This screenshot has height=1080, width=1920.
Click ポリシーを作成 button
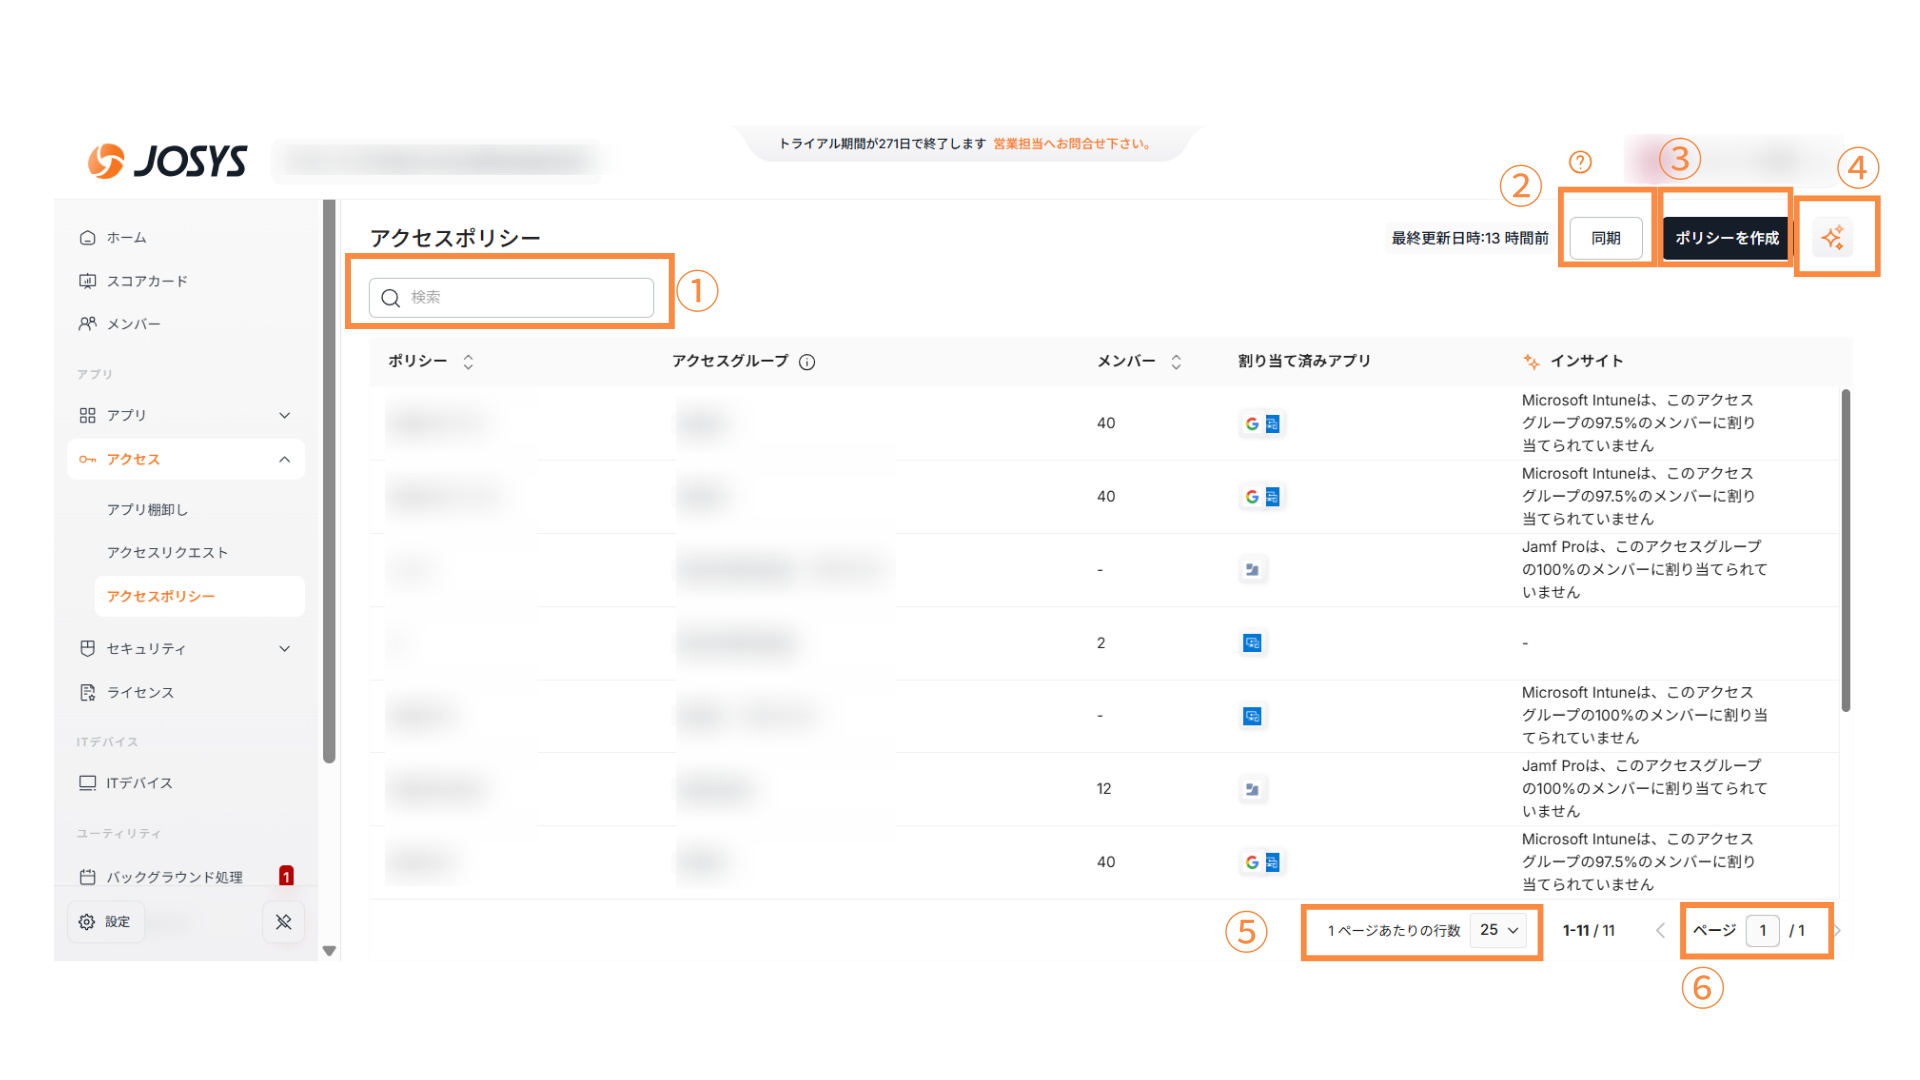click(x=1726, y=238)
